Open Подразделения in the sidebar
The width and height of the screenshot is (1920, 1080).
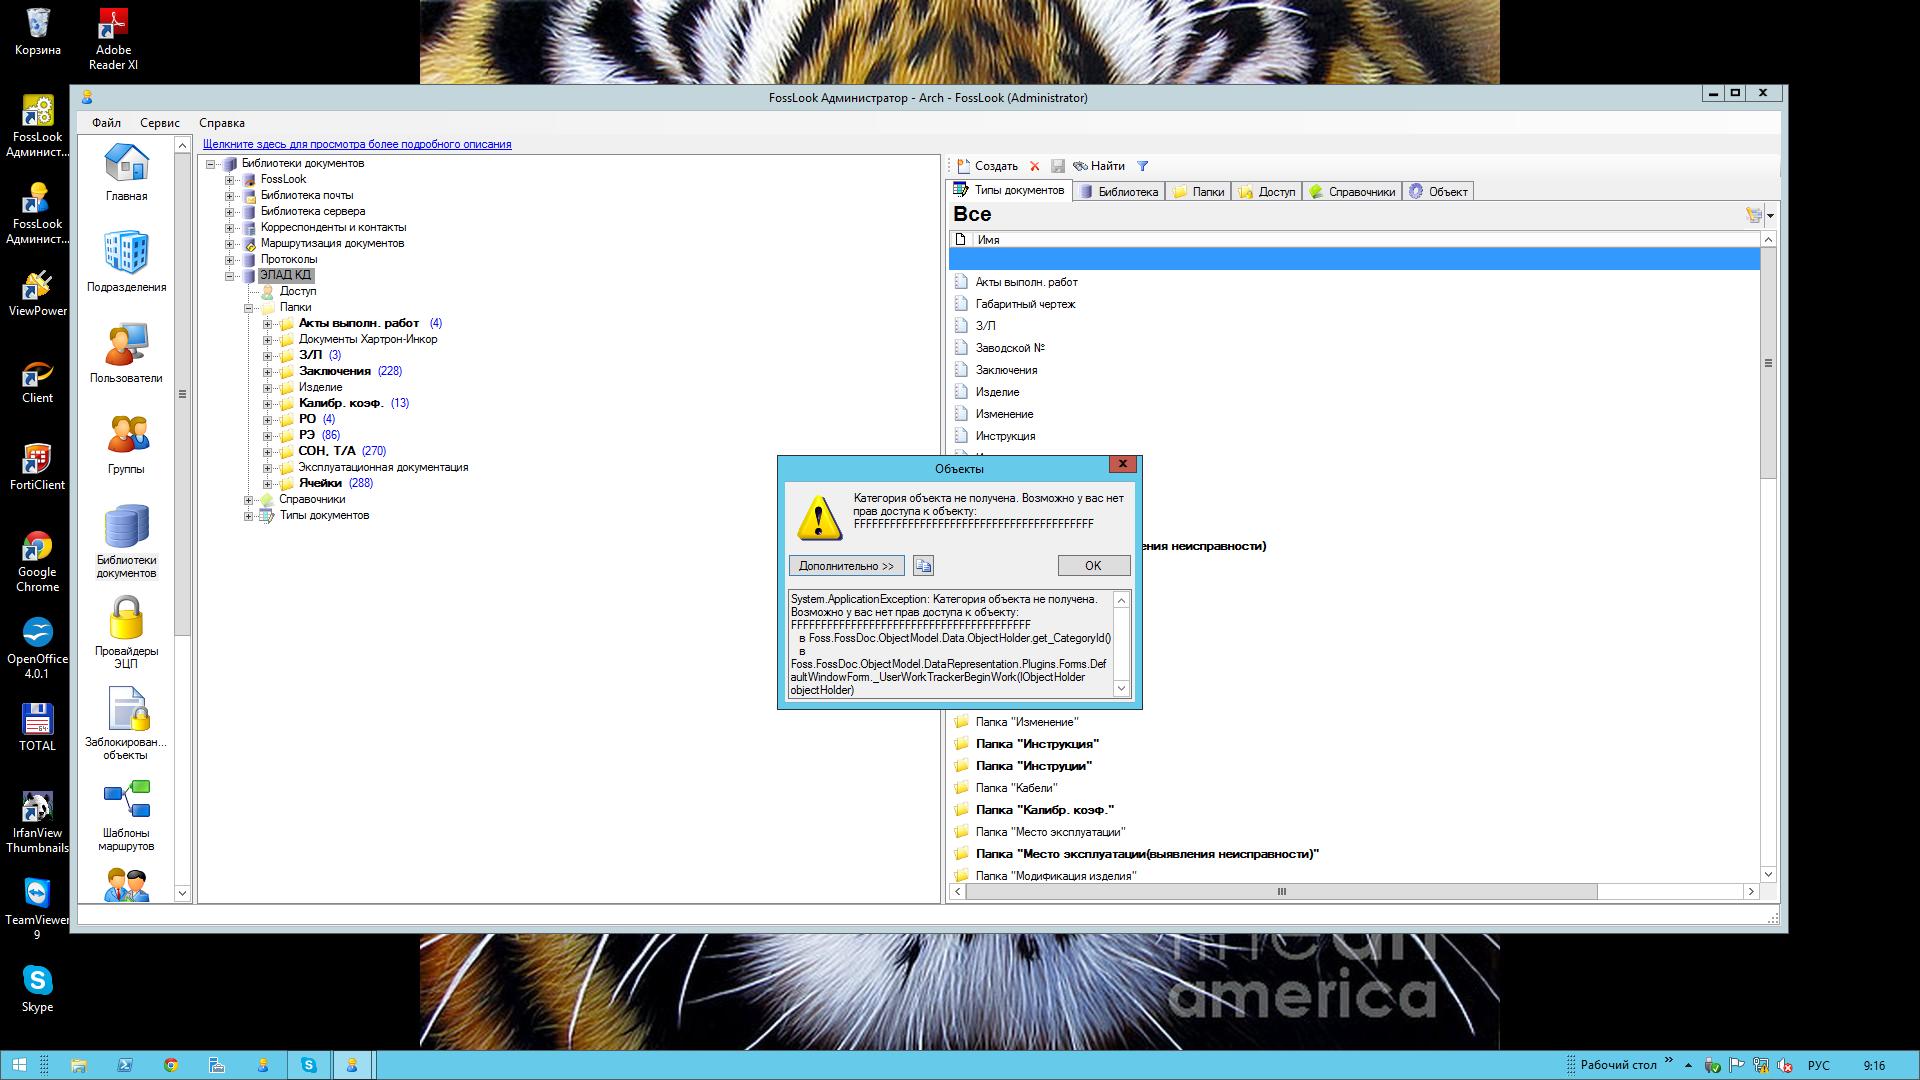point(126,261)
